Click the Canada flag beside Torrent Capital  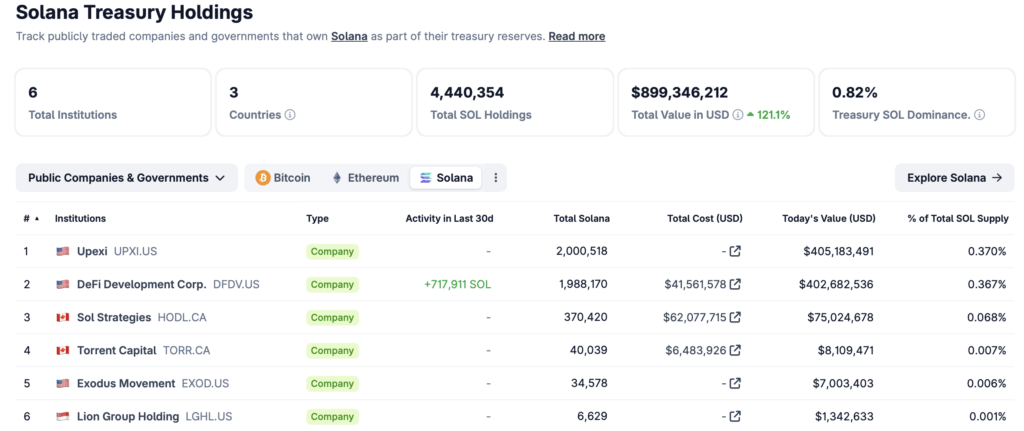coord(63,350)
